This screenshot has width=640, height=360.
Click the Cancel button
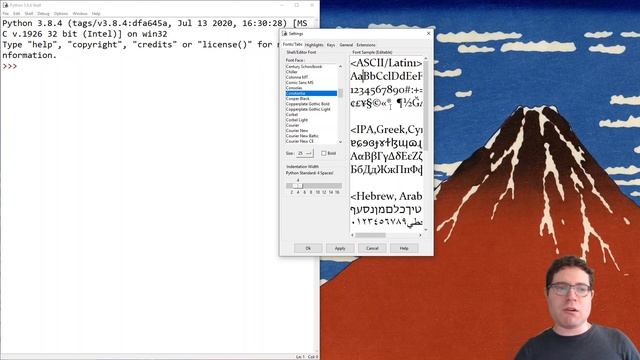coord(372,248)
